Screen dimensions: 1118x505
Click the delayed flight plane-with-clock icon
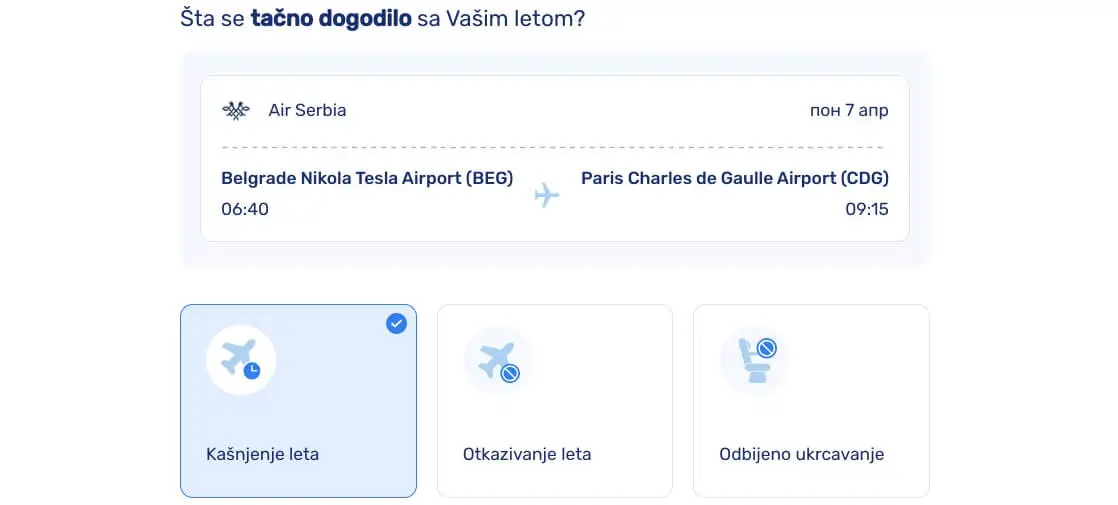[241, 359]
